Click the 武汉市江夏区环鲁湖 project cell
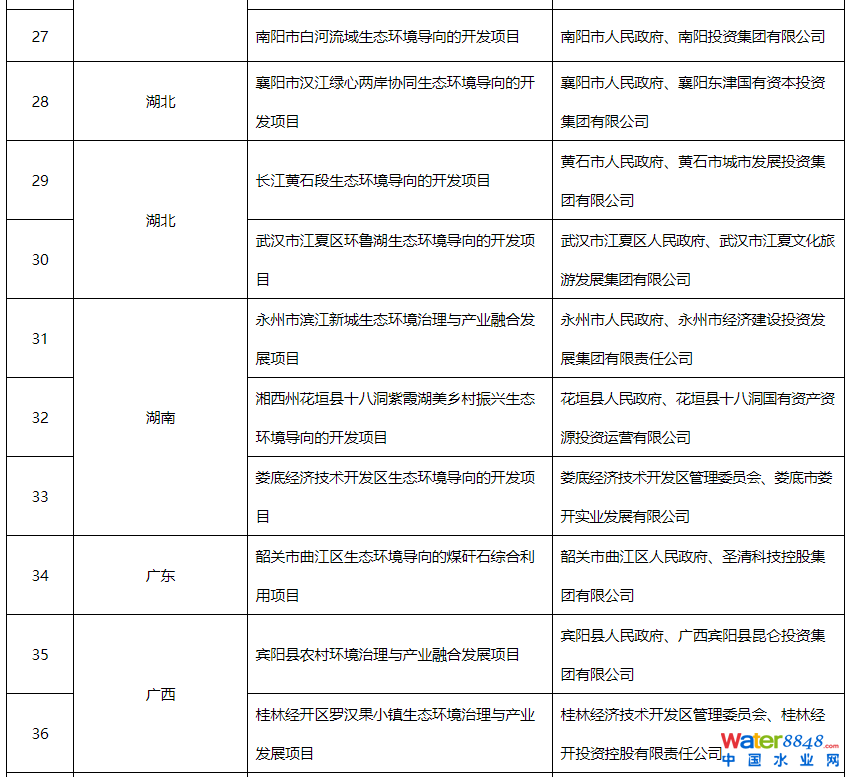The image size is (849, 777). tap(396, 259)
